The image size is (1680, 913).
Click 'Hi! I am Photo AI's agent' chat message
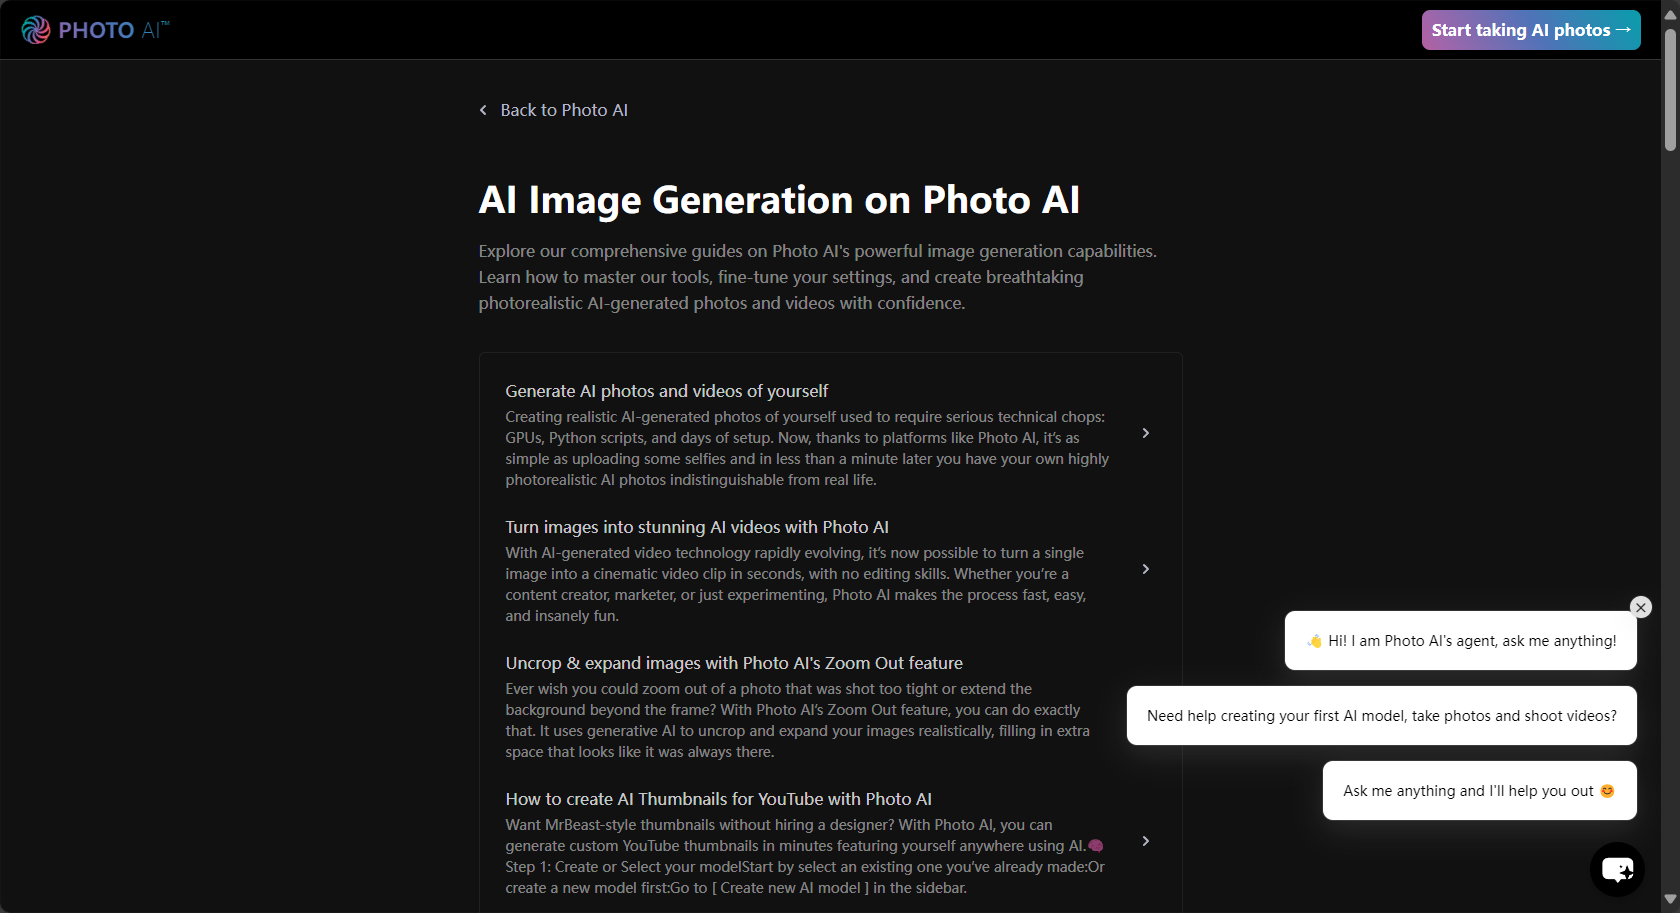[x=1461, y=641]
